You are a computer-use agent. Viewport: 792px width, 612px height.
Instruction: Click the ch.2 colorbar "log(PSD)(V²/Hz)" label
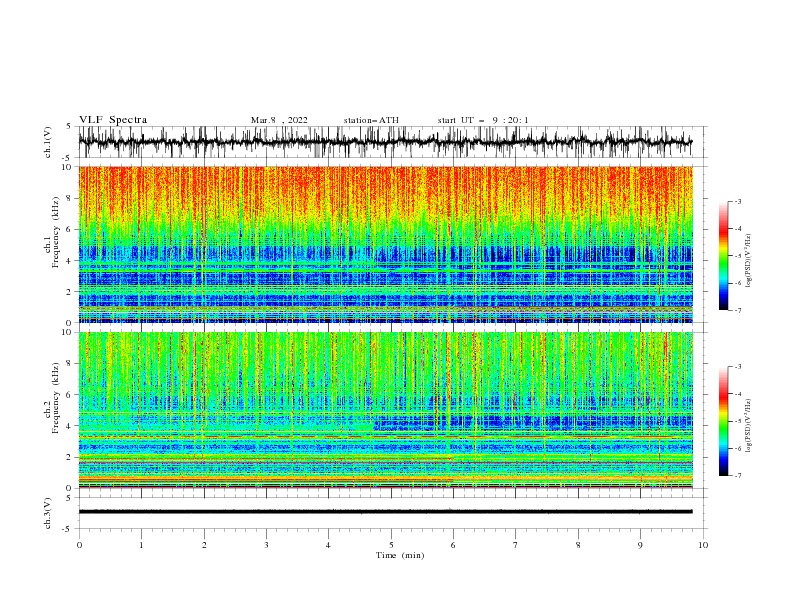coord(749,425)
